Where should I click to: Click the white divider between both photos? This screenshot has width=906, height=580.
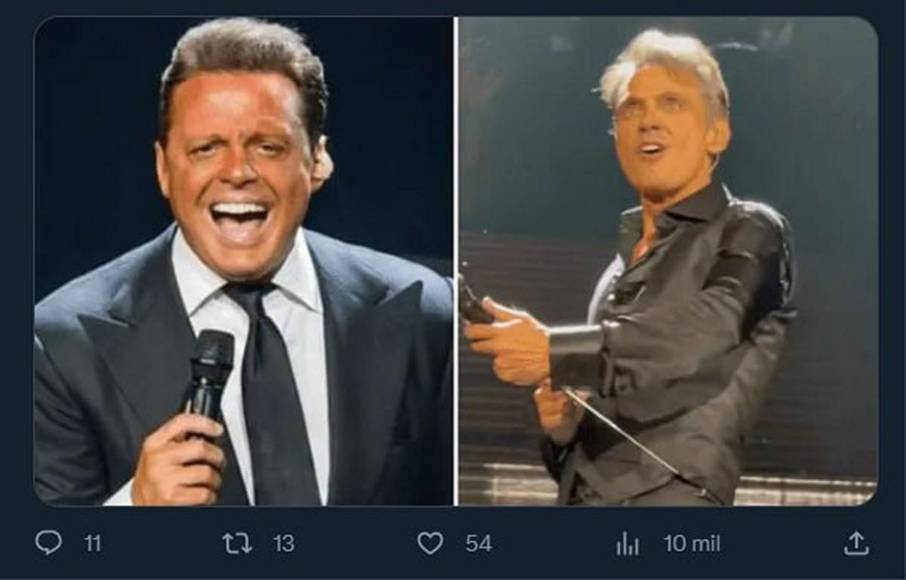(x=456, y=260)
